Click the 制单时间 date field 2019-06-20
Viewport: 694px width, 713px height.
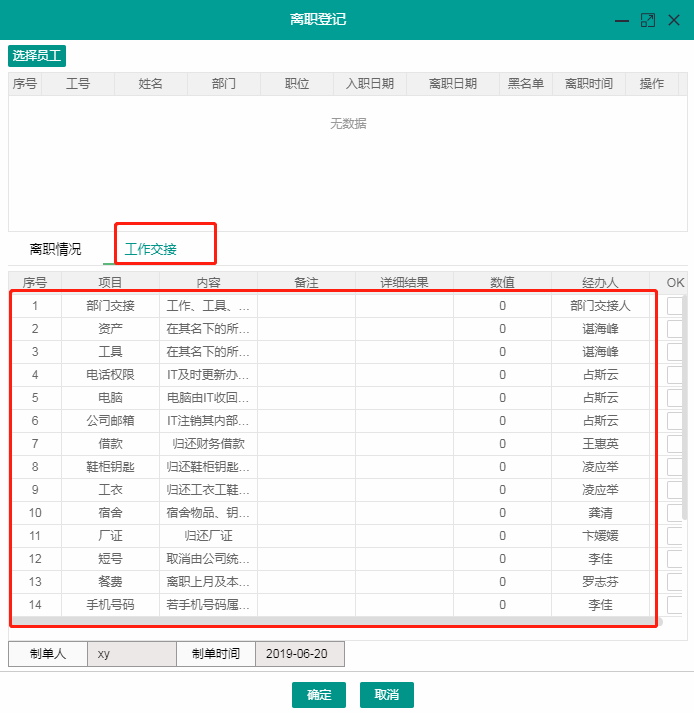(x=299, y=654)
